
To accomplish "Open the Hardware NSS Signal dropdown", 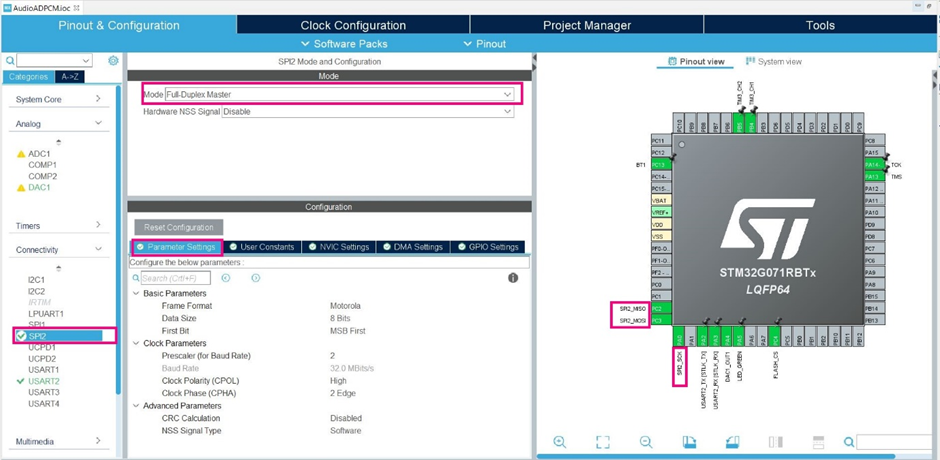I will tap(368, 112).
